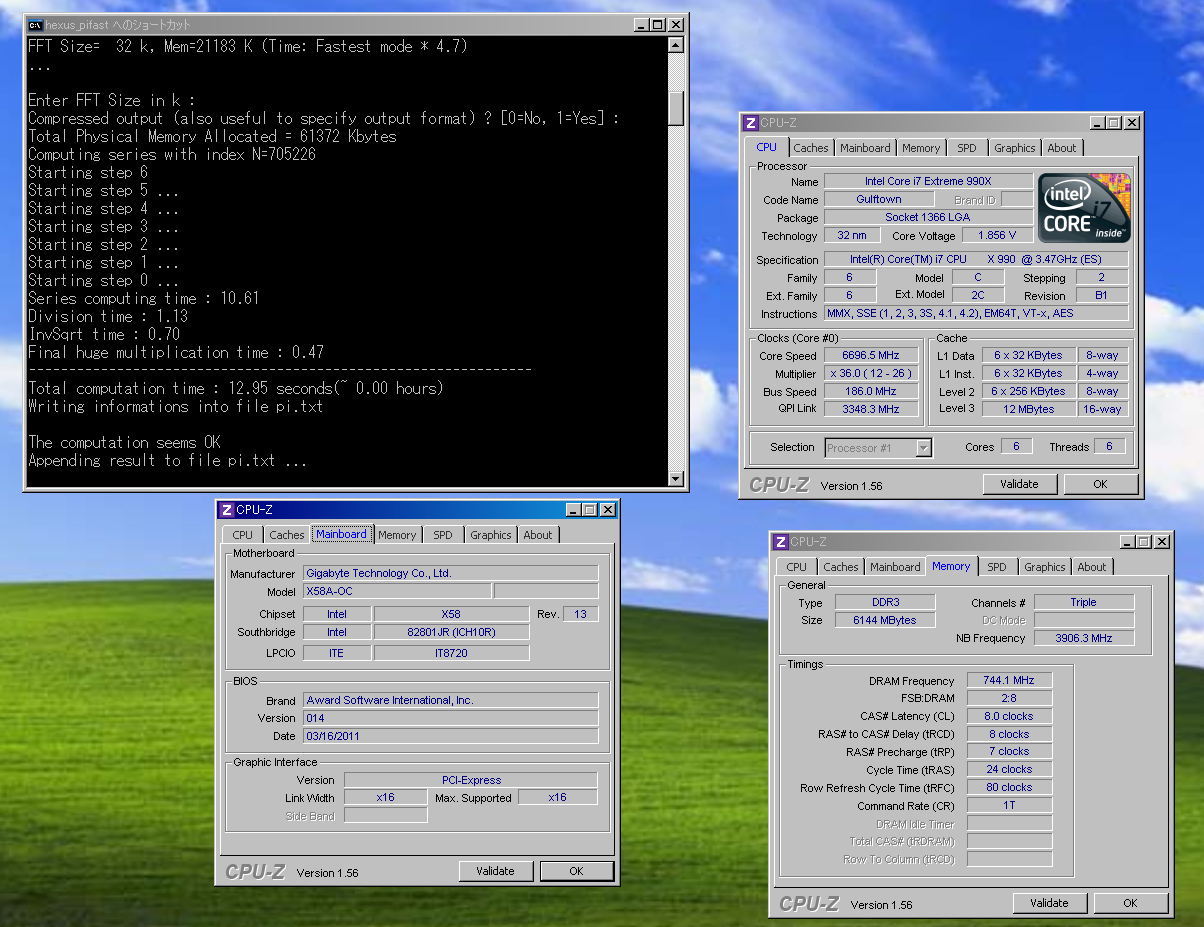Click OK in the Memory window
The image size is (1204, 927).
[x=1130, y=903]
